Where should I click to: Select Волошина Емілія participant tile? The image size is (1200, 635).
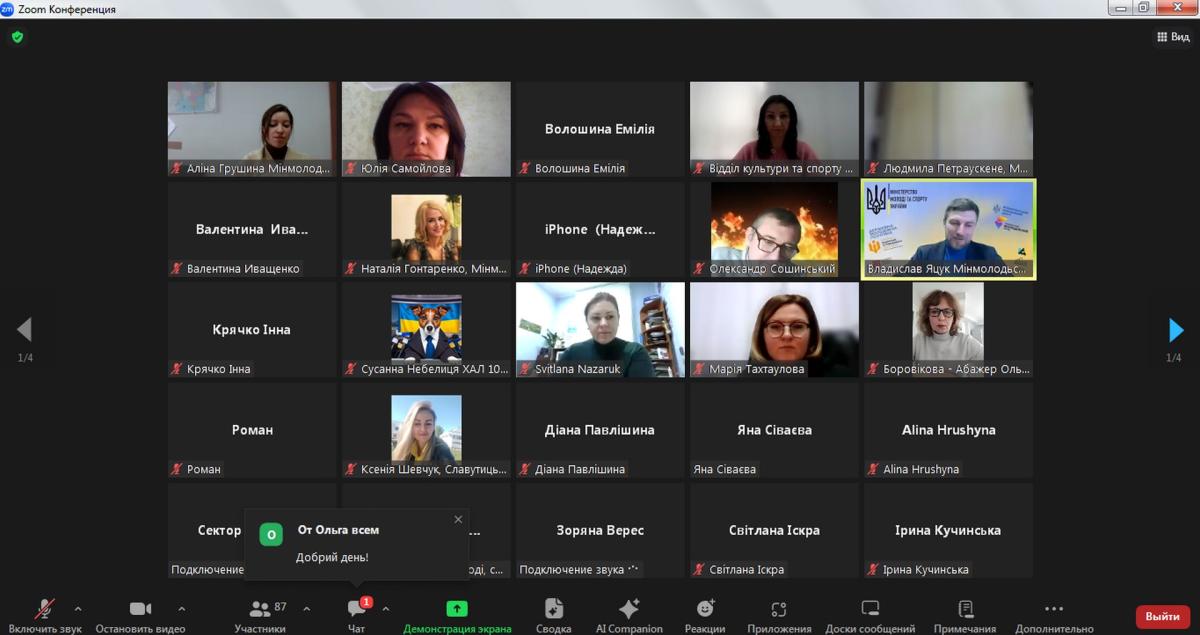coord(600,129)
